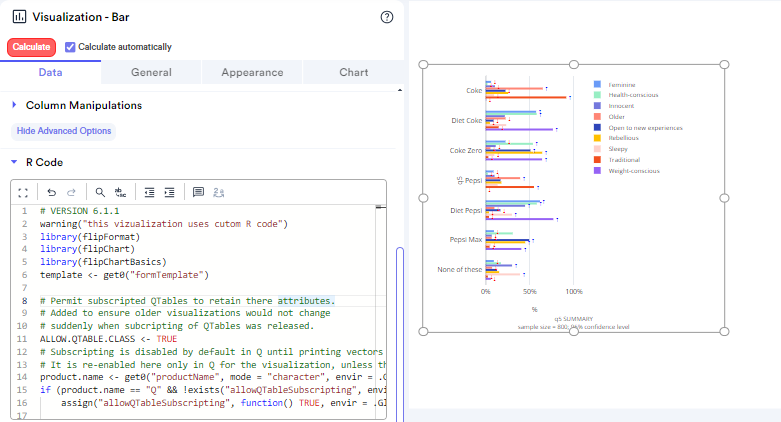Click the chart's top-right resize handle

tap(725, 66)
